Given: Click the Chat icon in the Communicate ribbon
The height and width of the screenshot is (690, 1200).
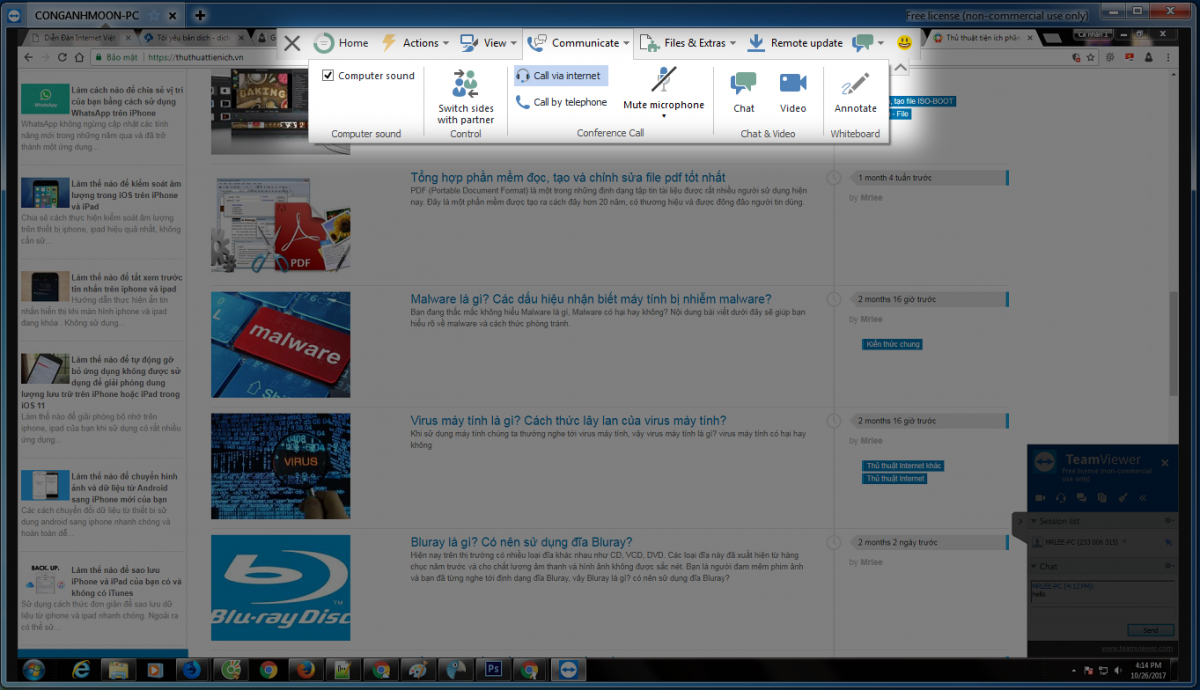Looking at the screenshot, I should (x=743, y=92).
